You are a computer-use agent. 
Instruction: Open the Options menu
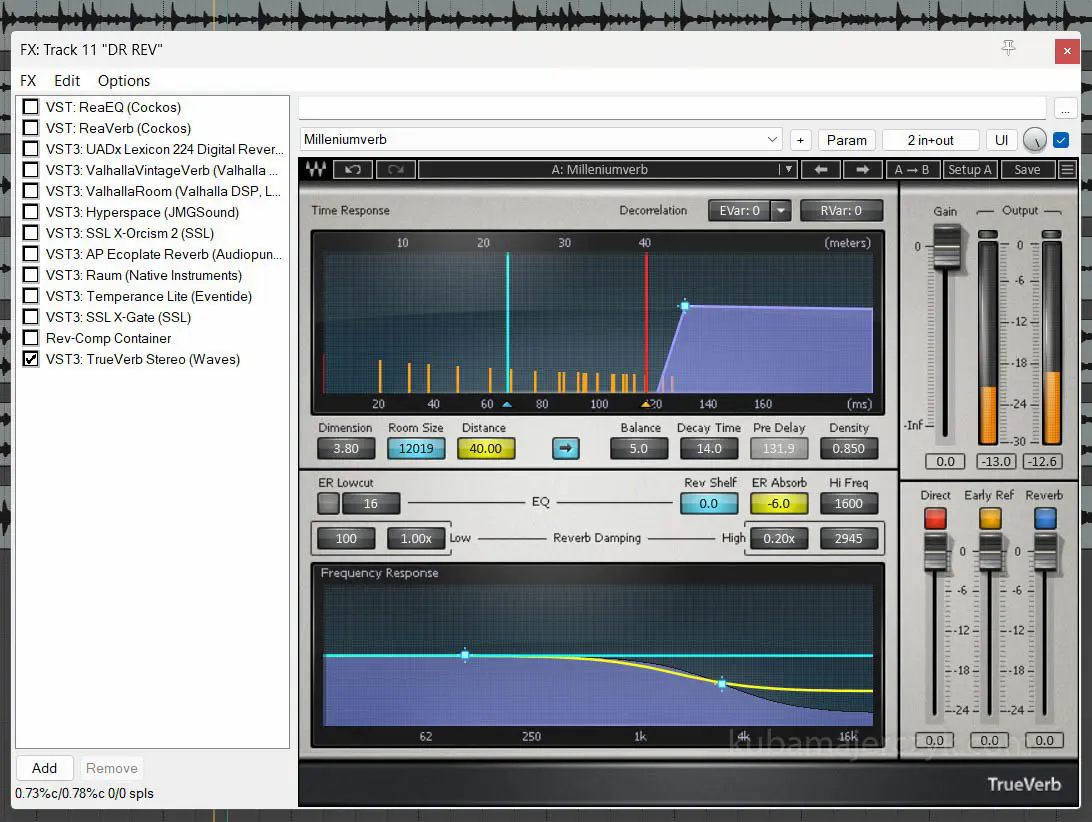pos(124,81)
